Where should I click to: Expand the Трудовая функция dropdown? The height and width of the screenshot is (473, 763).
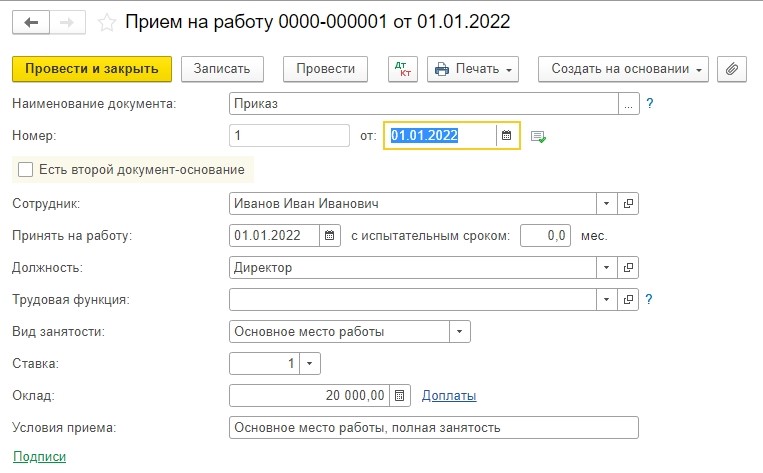coord(607,300)
